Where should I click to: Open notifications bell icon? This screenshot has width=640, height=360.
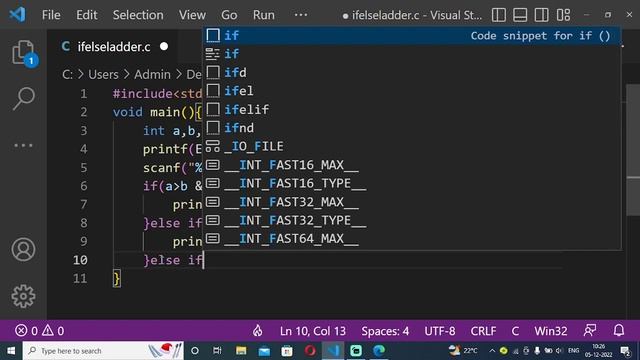tap(619, 331)
